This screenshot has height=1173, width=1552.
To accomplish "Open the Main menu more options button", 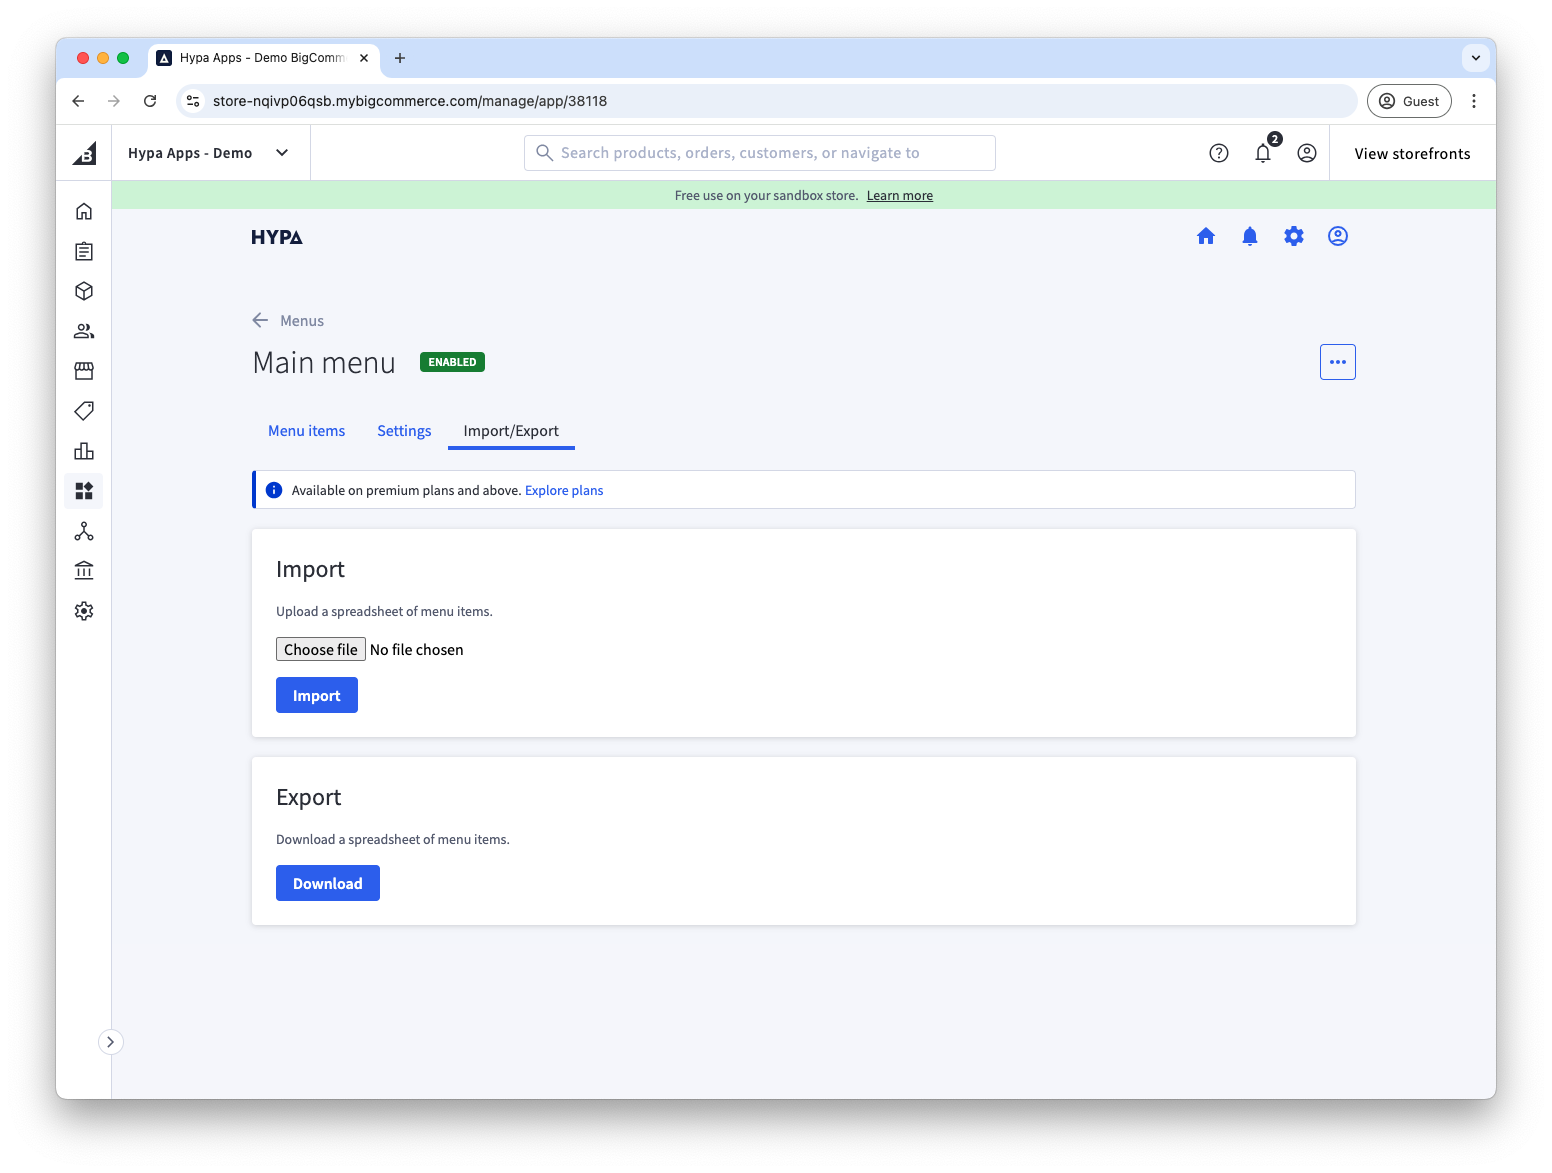I will tap(1338, 362).
